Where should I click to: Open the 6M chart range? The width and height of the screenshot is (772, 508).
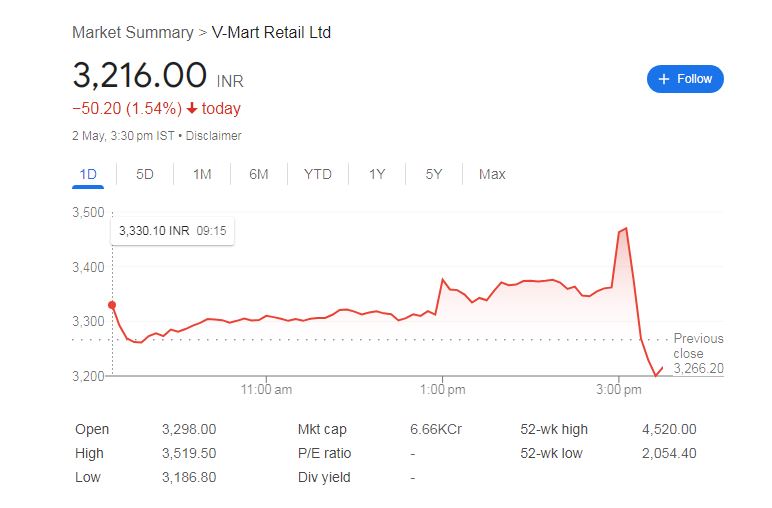[259, 174]
